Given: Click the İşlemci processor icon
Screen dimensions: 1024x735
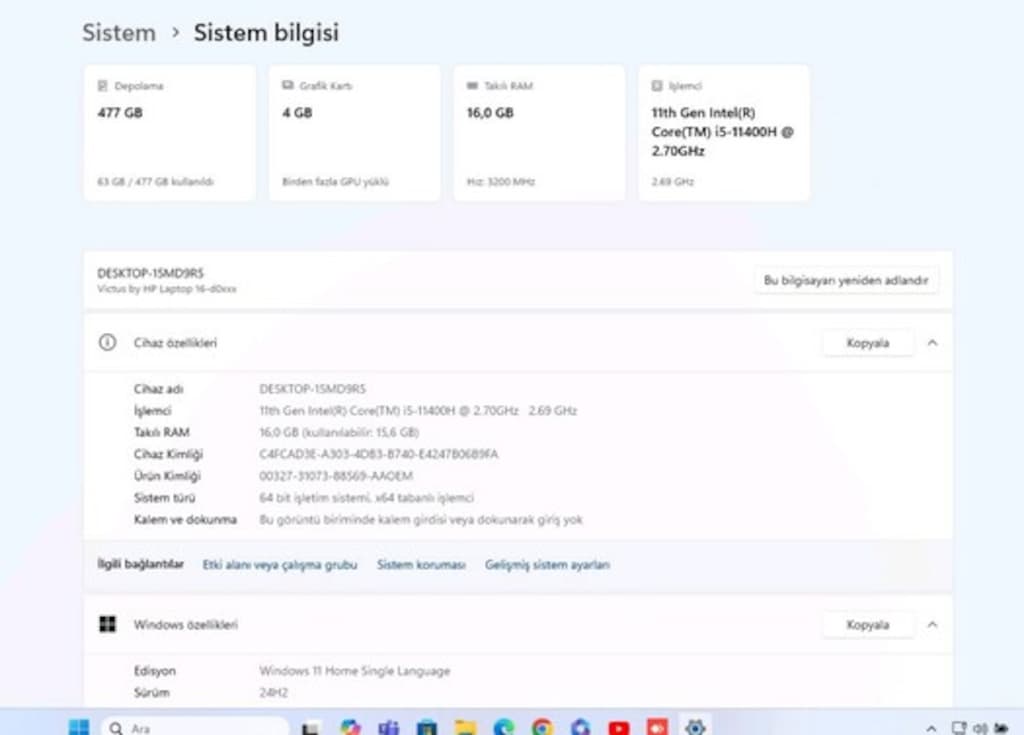Looking at the screenshot, I should [x=657, y=86].
